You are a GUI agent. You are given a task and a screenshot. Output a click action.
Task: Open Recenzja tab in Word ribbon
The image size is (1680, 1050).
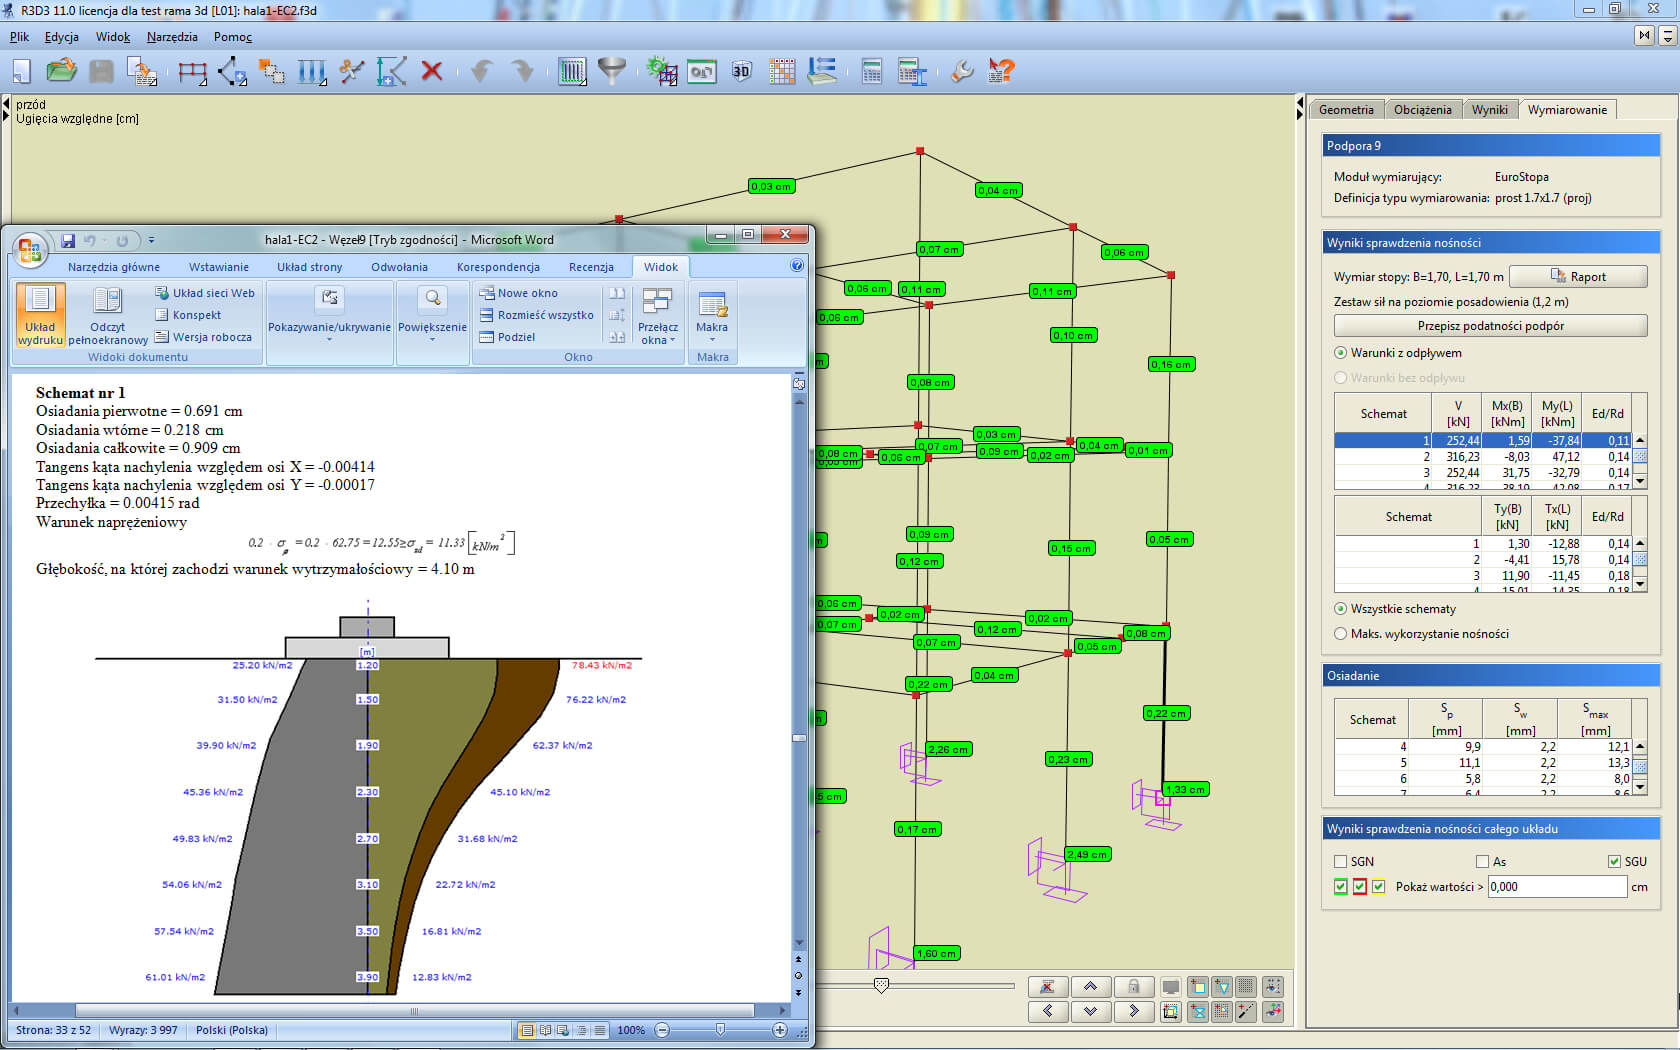[x=591, y=267]
